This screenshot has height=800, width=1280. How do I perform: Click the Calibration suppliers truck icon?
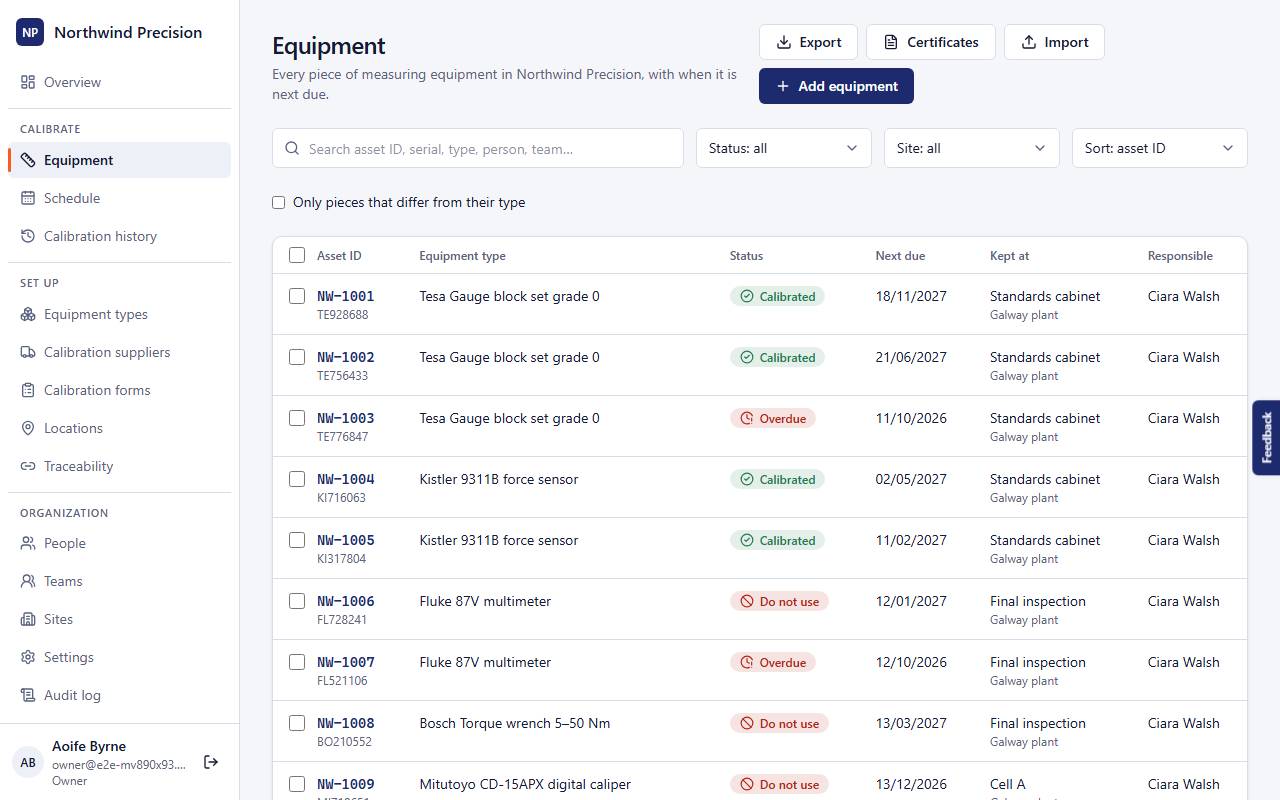tap(28, 352)
